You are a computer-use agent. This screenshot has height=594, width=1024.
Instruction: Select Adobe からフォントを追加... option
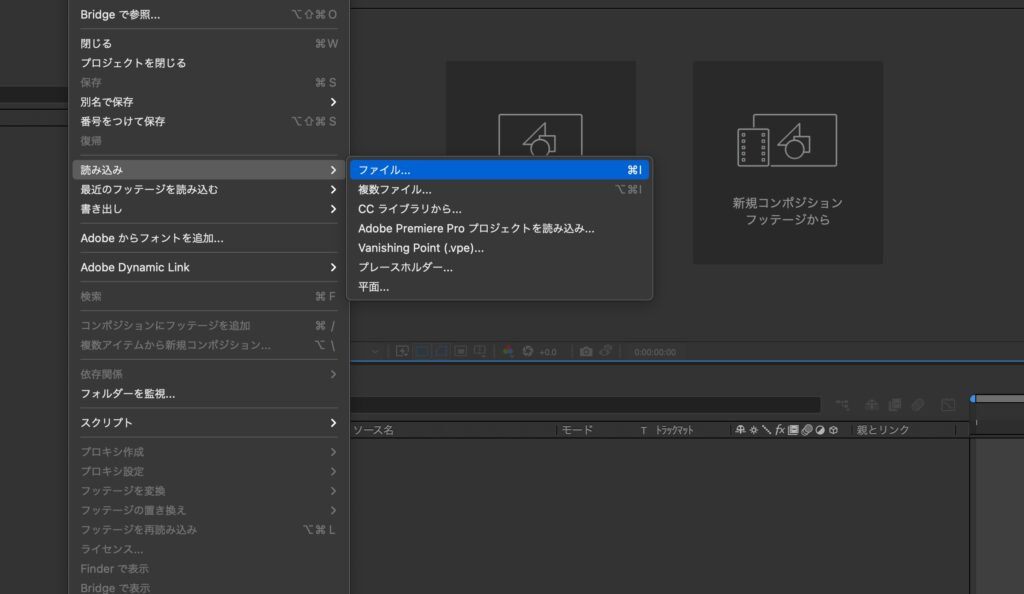click(x=152, y=238)
